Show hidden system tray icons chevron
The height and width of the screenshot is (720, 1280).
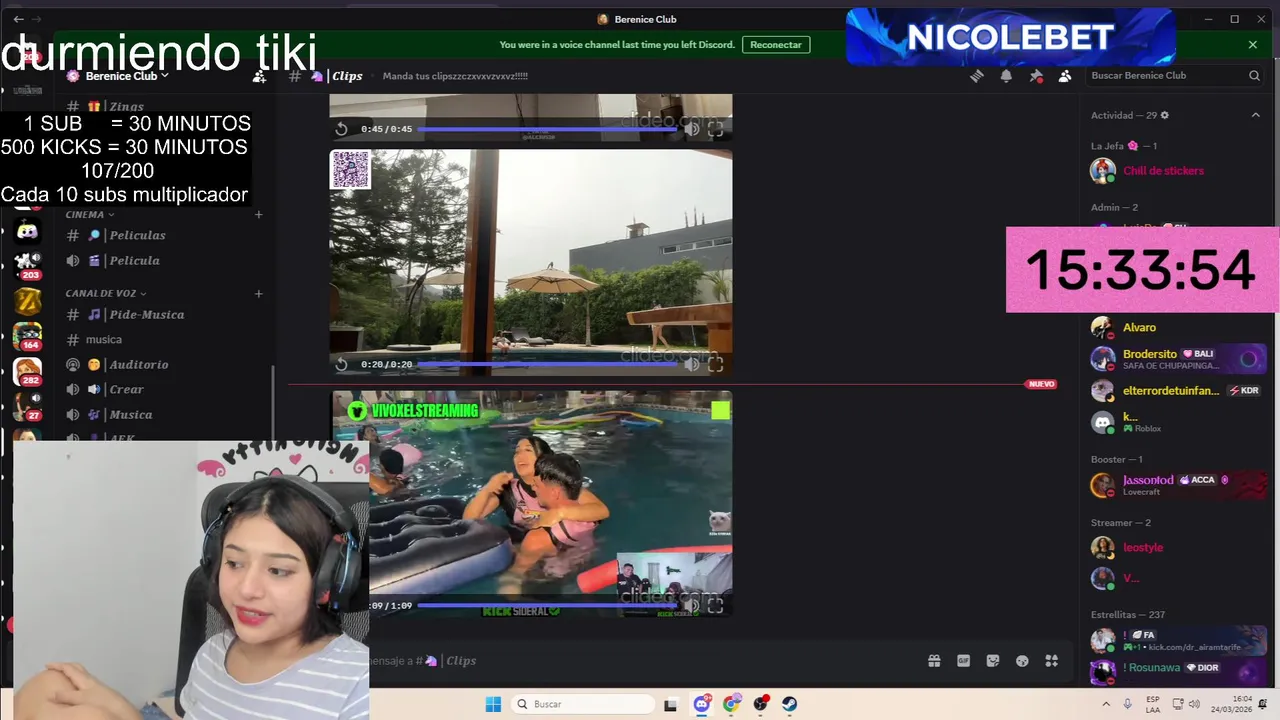tap(1106, 704)
